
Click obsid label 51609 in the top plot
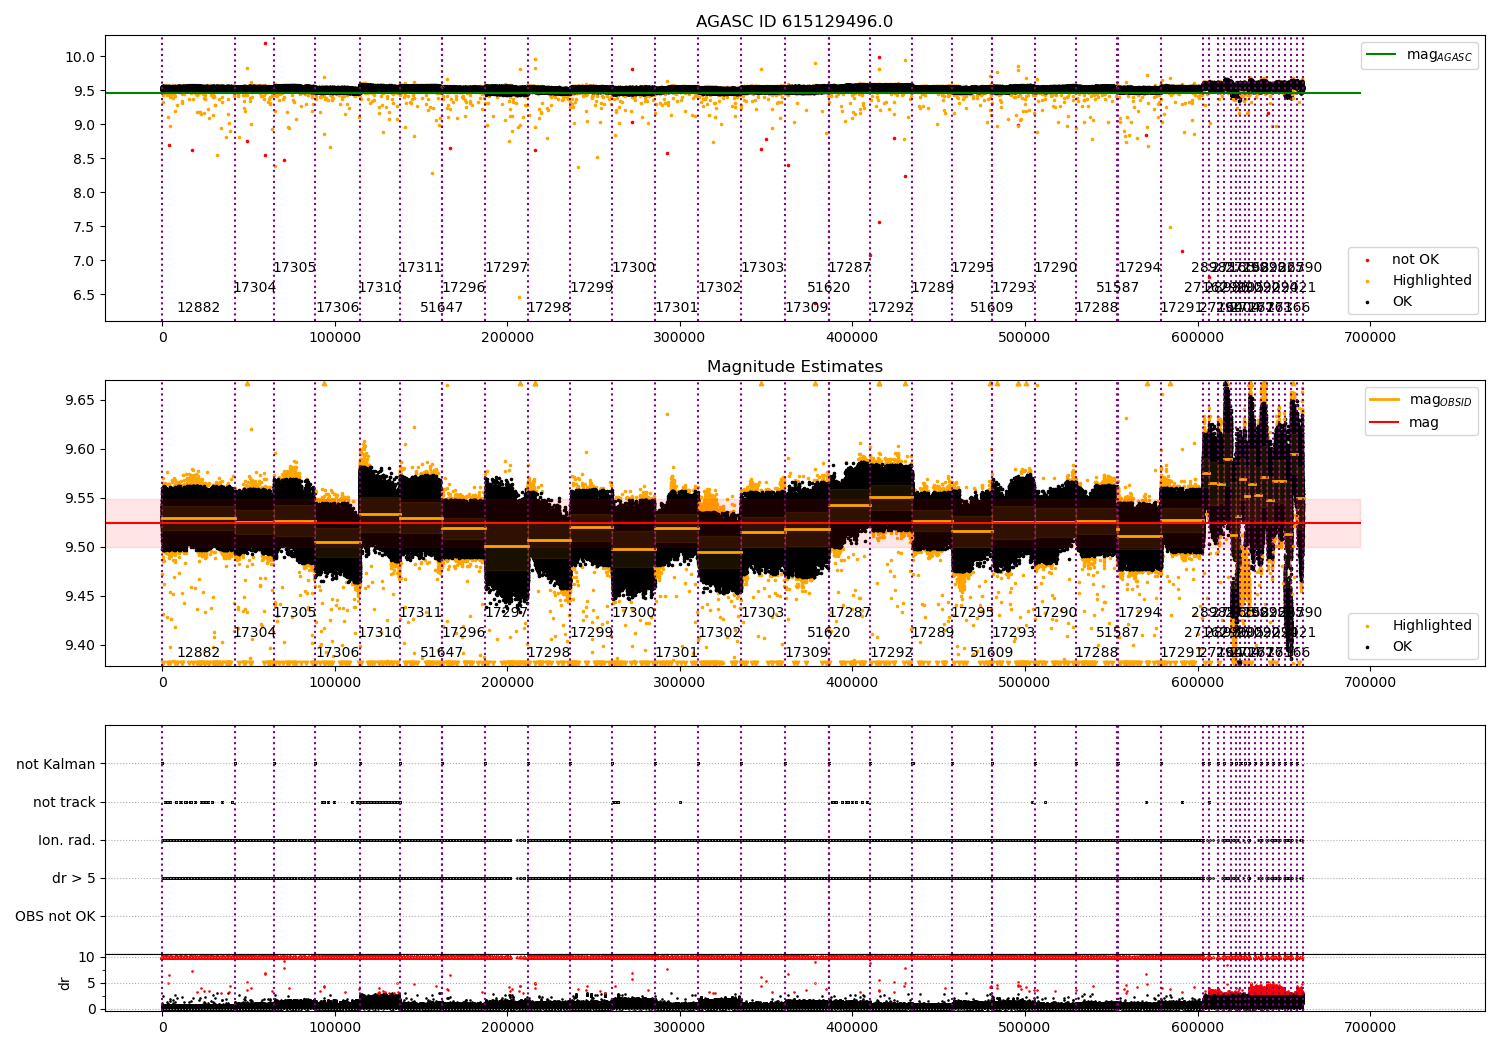pos(991,308)
